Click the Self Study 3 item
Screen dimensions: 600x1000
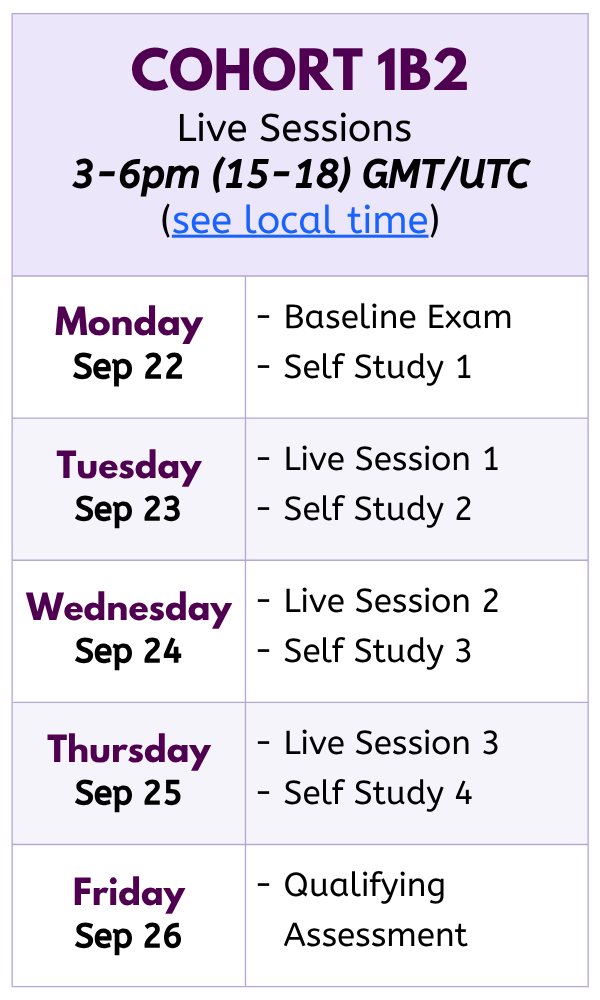point(377,651)
